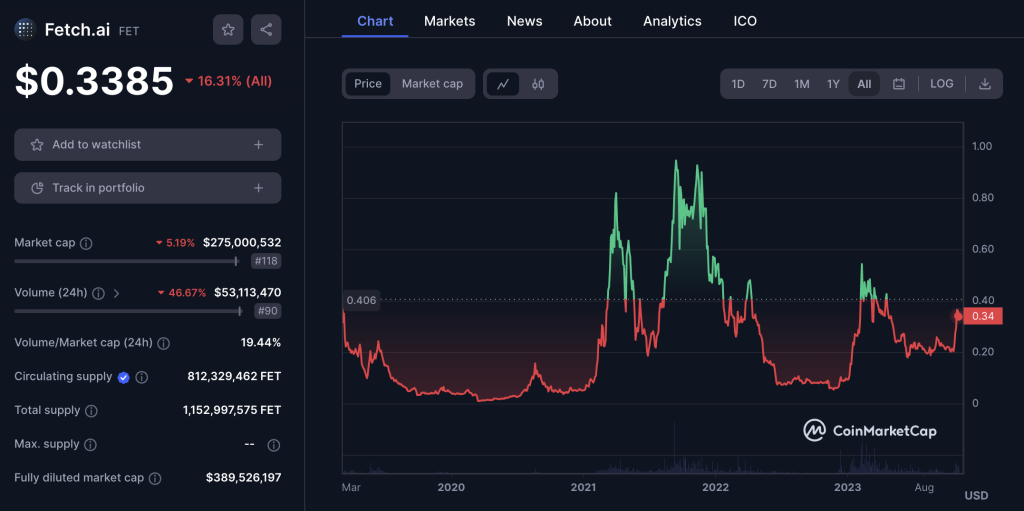
Task: Open the News tab
Action: 524,21
